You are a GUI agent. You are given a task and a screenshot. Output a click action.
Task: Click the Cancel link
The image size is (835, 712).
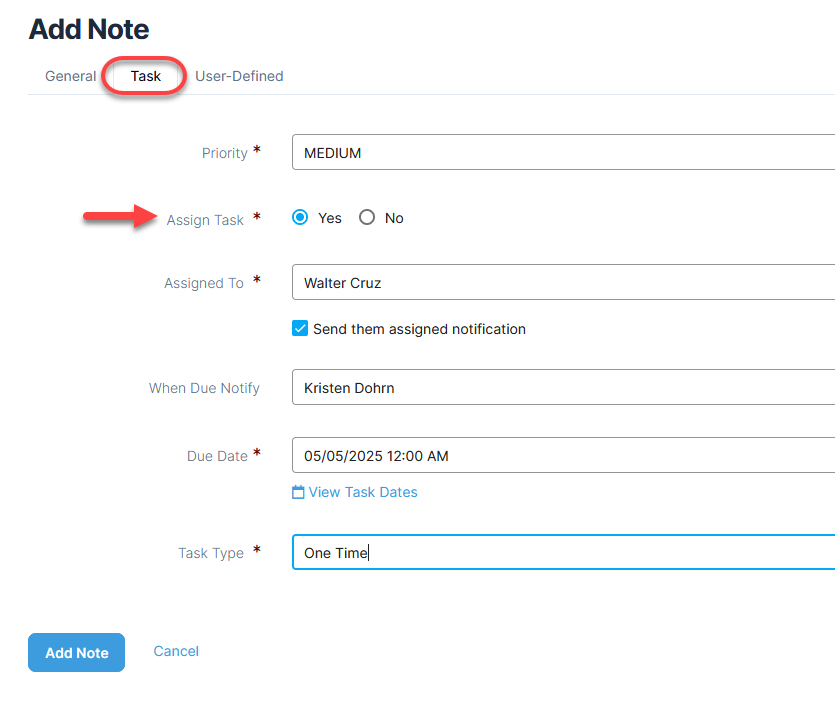176,651
